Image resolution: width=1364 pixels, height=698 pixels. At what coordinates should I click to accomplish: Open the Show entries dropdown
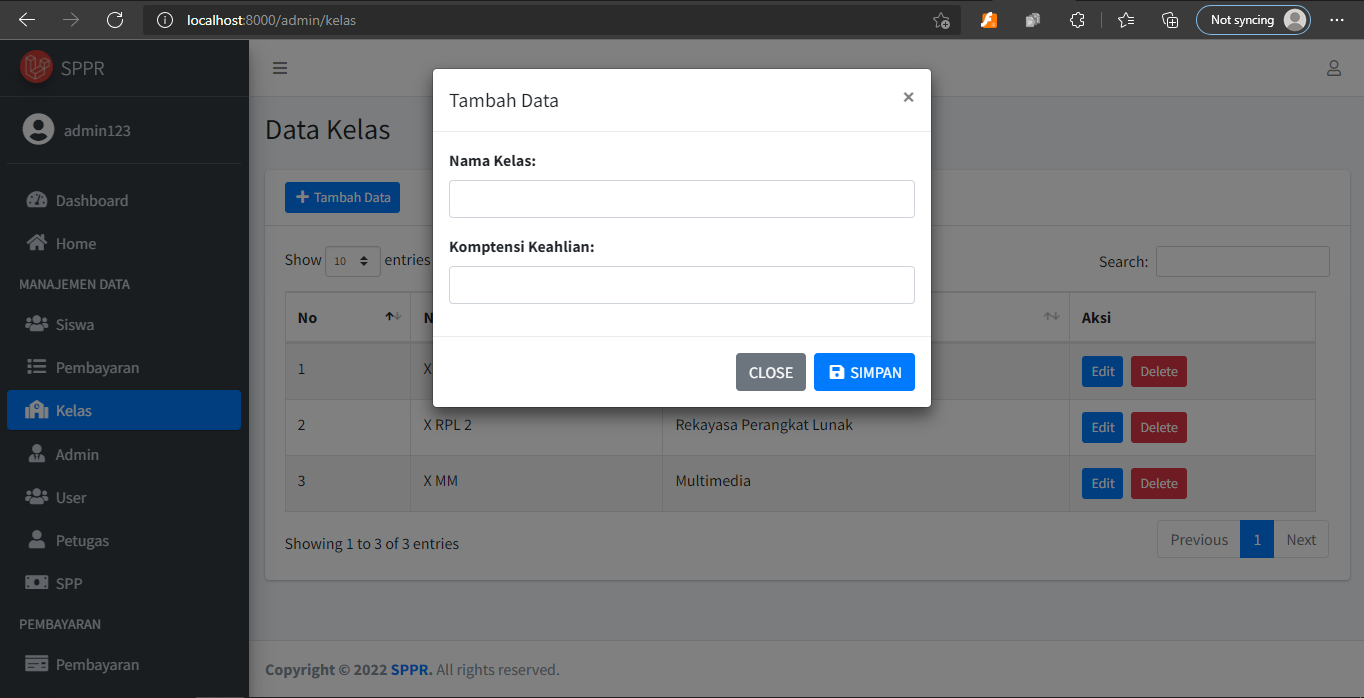click(352, 261)
